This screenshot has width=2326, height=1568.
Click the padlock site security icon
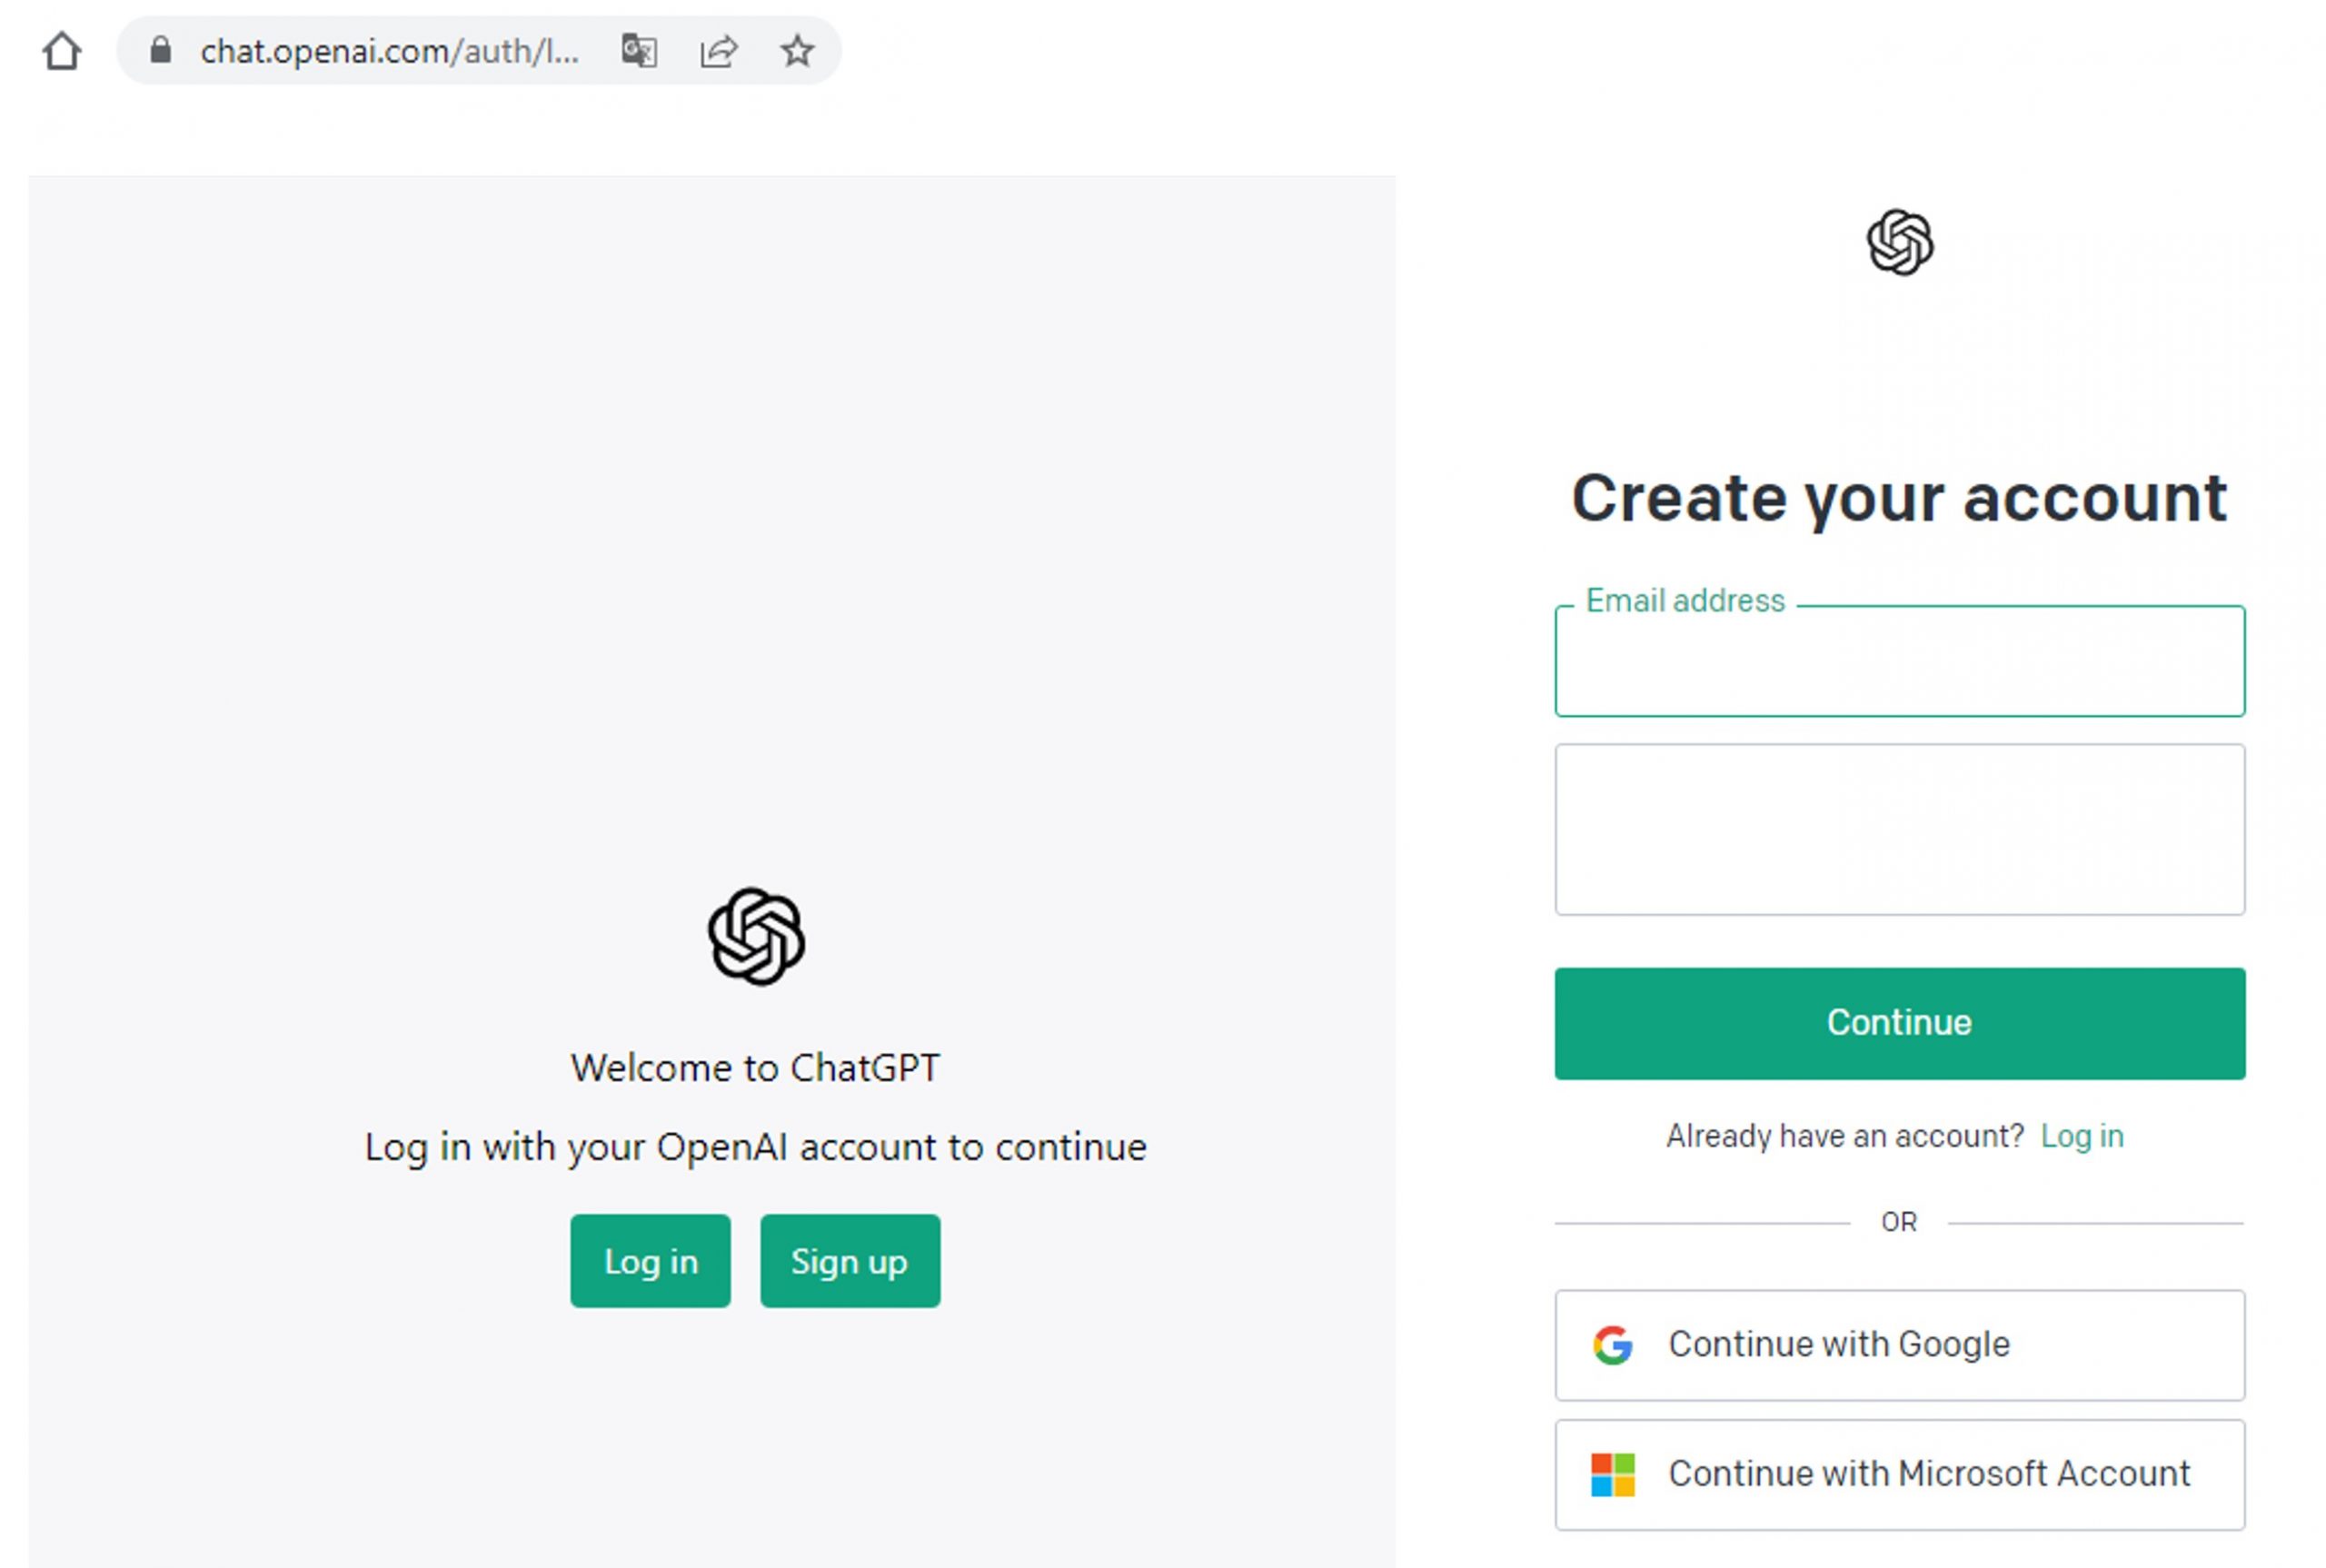[x=160, y=50]
